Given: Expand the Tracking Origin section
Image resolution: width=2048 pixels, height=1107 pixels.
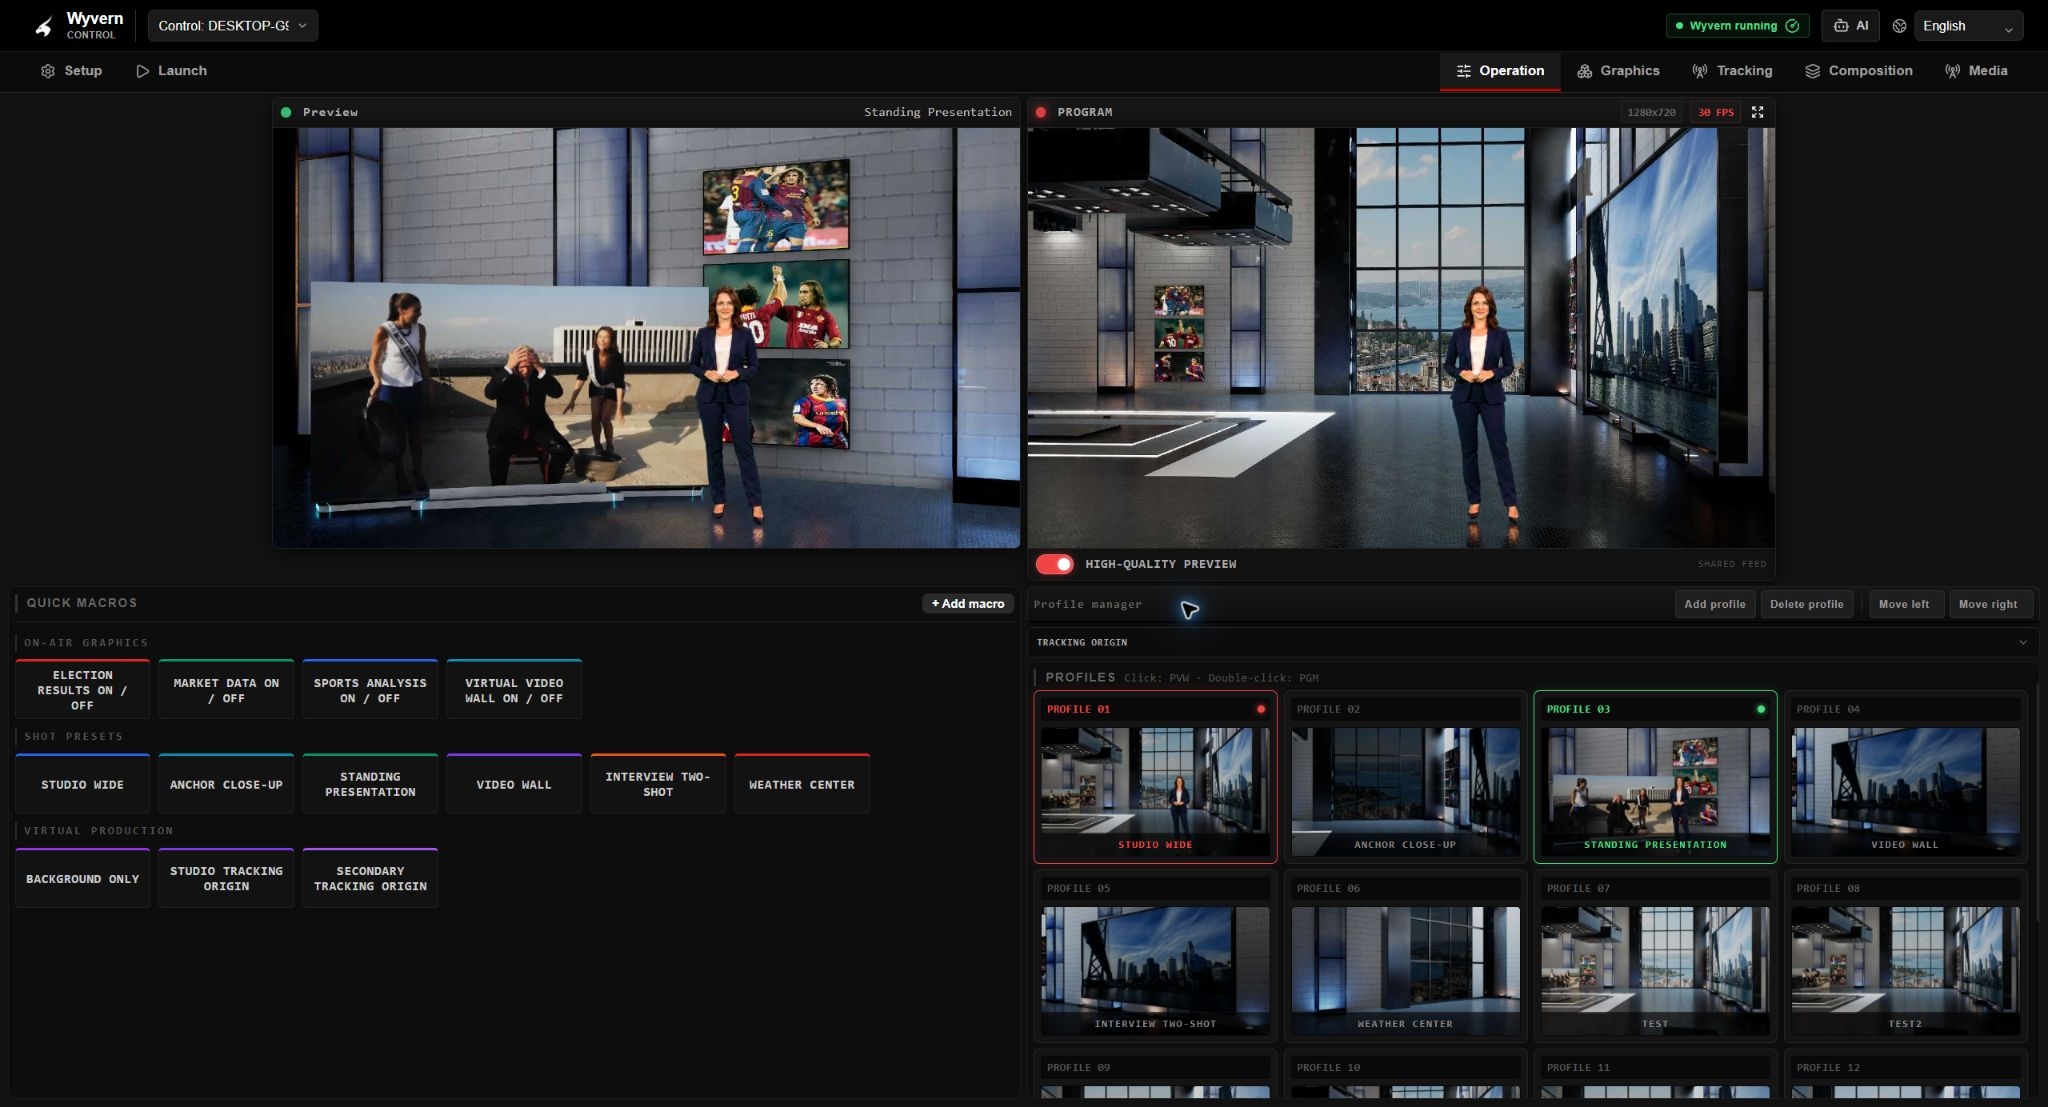Looking at the screenshot, I should pyautogui.click(x=1533, y=642).
